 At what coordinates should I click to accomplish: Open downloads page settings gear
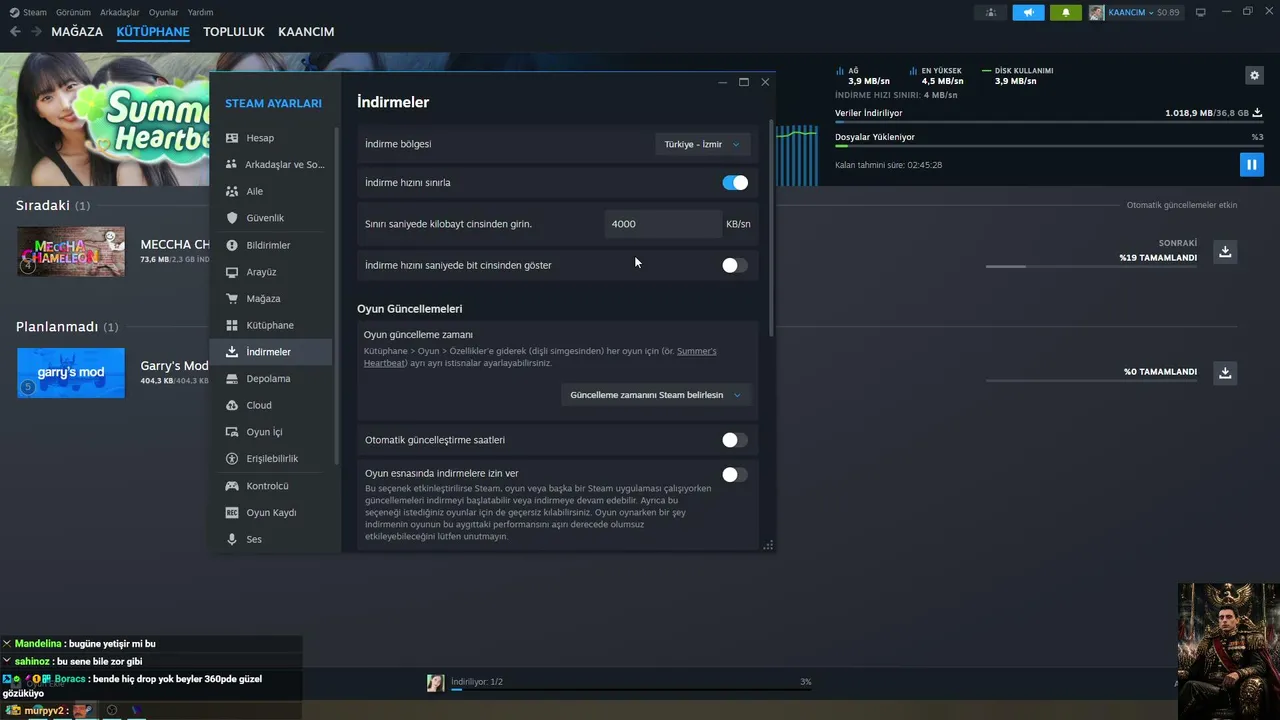1254,75
